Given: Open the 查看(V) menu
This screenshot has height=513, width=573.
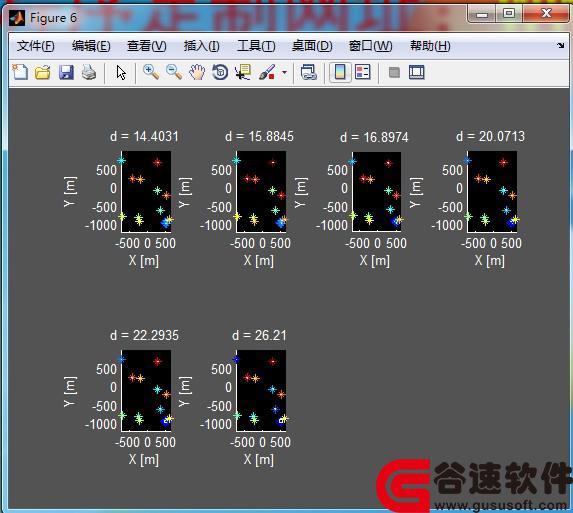Looking at the screenshot, I should [147, 46].
